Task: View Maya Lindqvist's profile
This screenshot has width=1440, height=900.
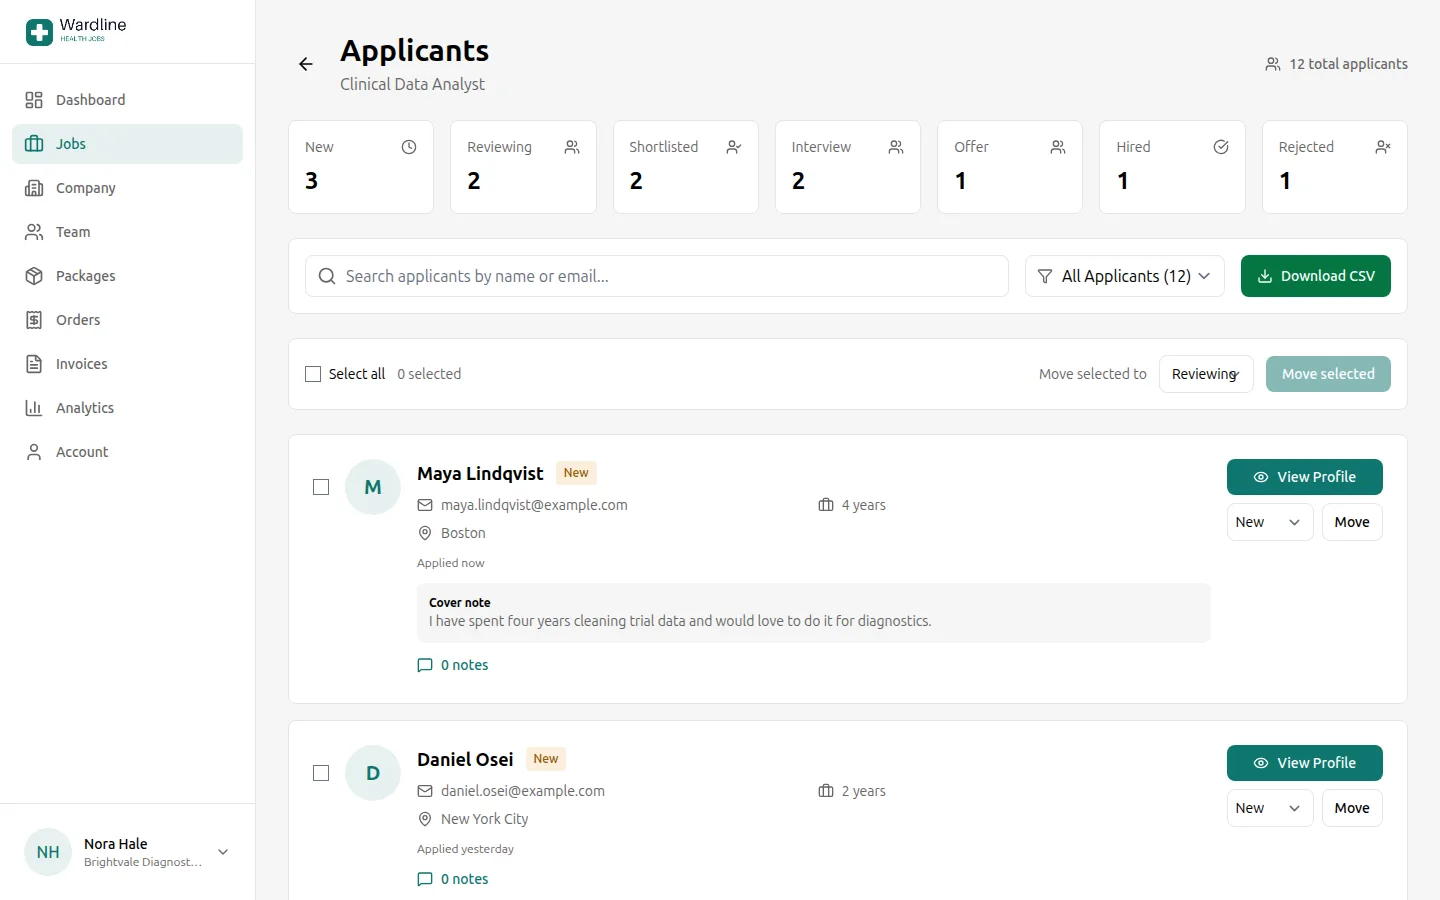Action: pos(1305,477)
